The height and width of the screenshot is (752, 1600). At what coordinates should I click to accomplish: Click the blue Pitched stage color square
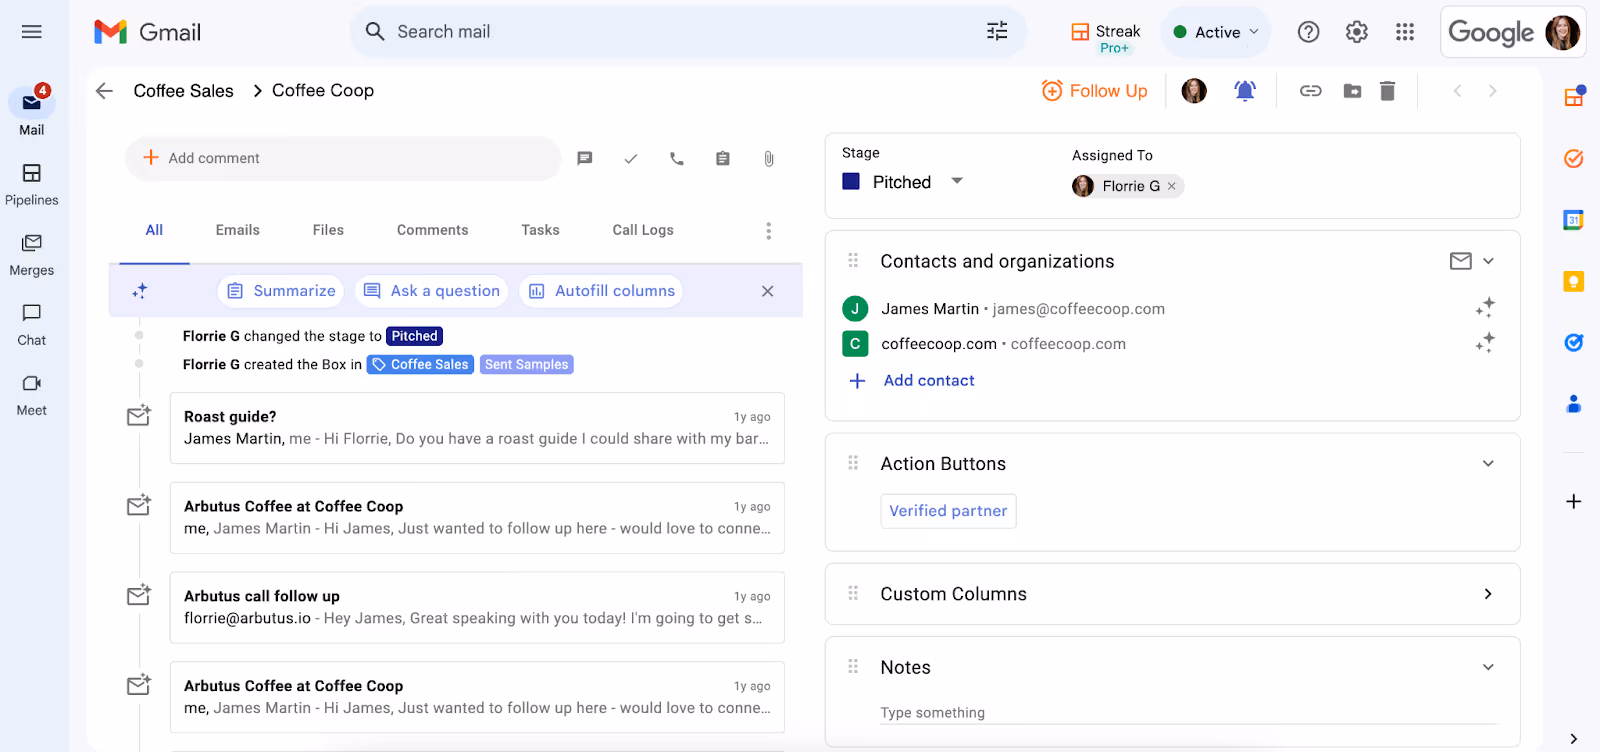click(x=851, y=182)
